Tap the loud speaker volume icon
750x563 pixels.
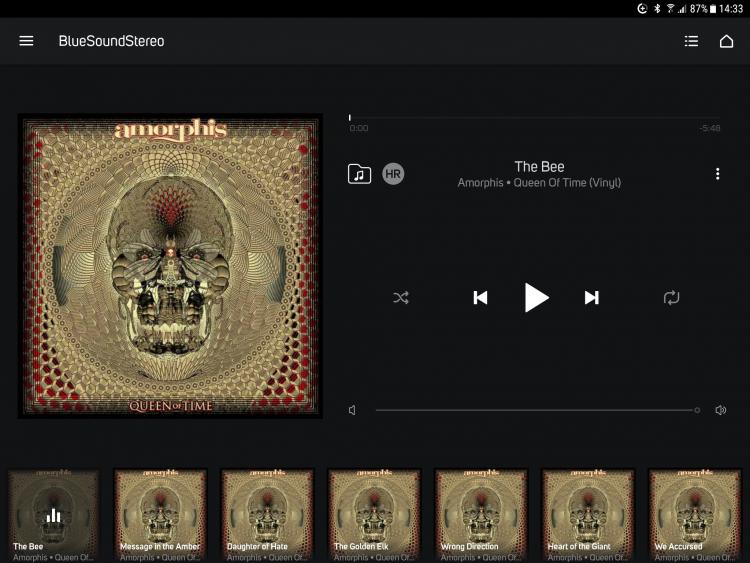pyautogui.click(x=721, y=410)
